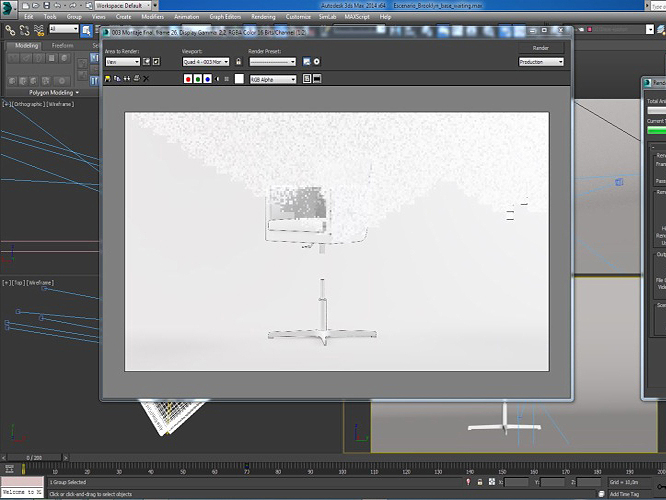The image size is (666, 500).
Task: Open the Rendering menu
Action: click(263, 17)
